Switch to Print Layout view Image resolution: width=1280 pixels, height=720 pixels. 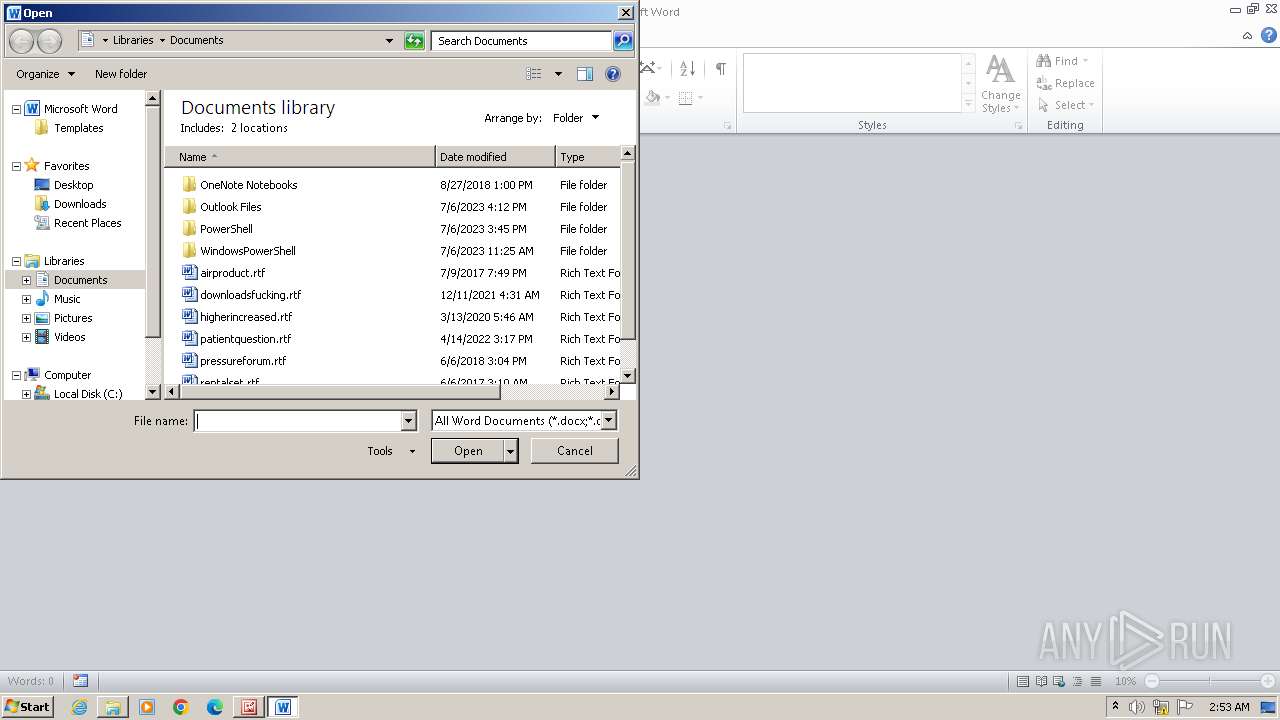point(1022,681)
